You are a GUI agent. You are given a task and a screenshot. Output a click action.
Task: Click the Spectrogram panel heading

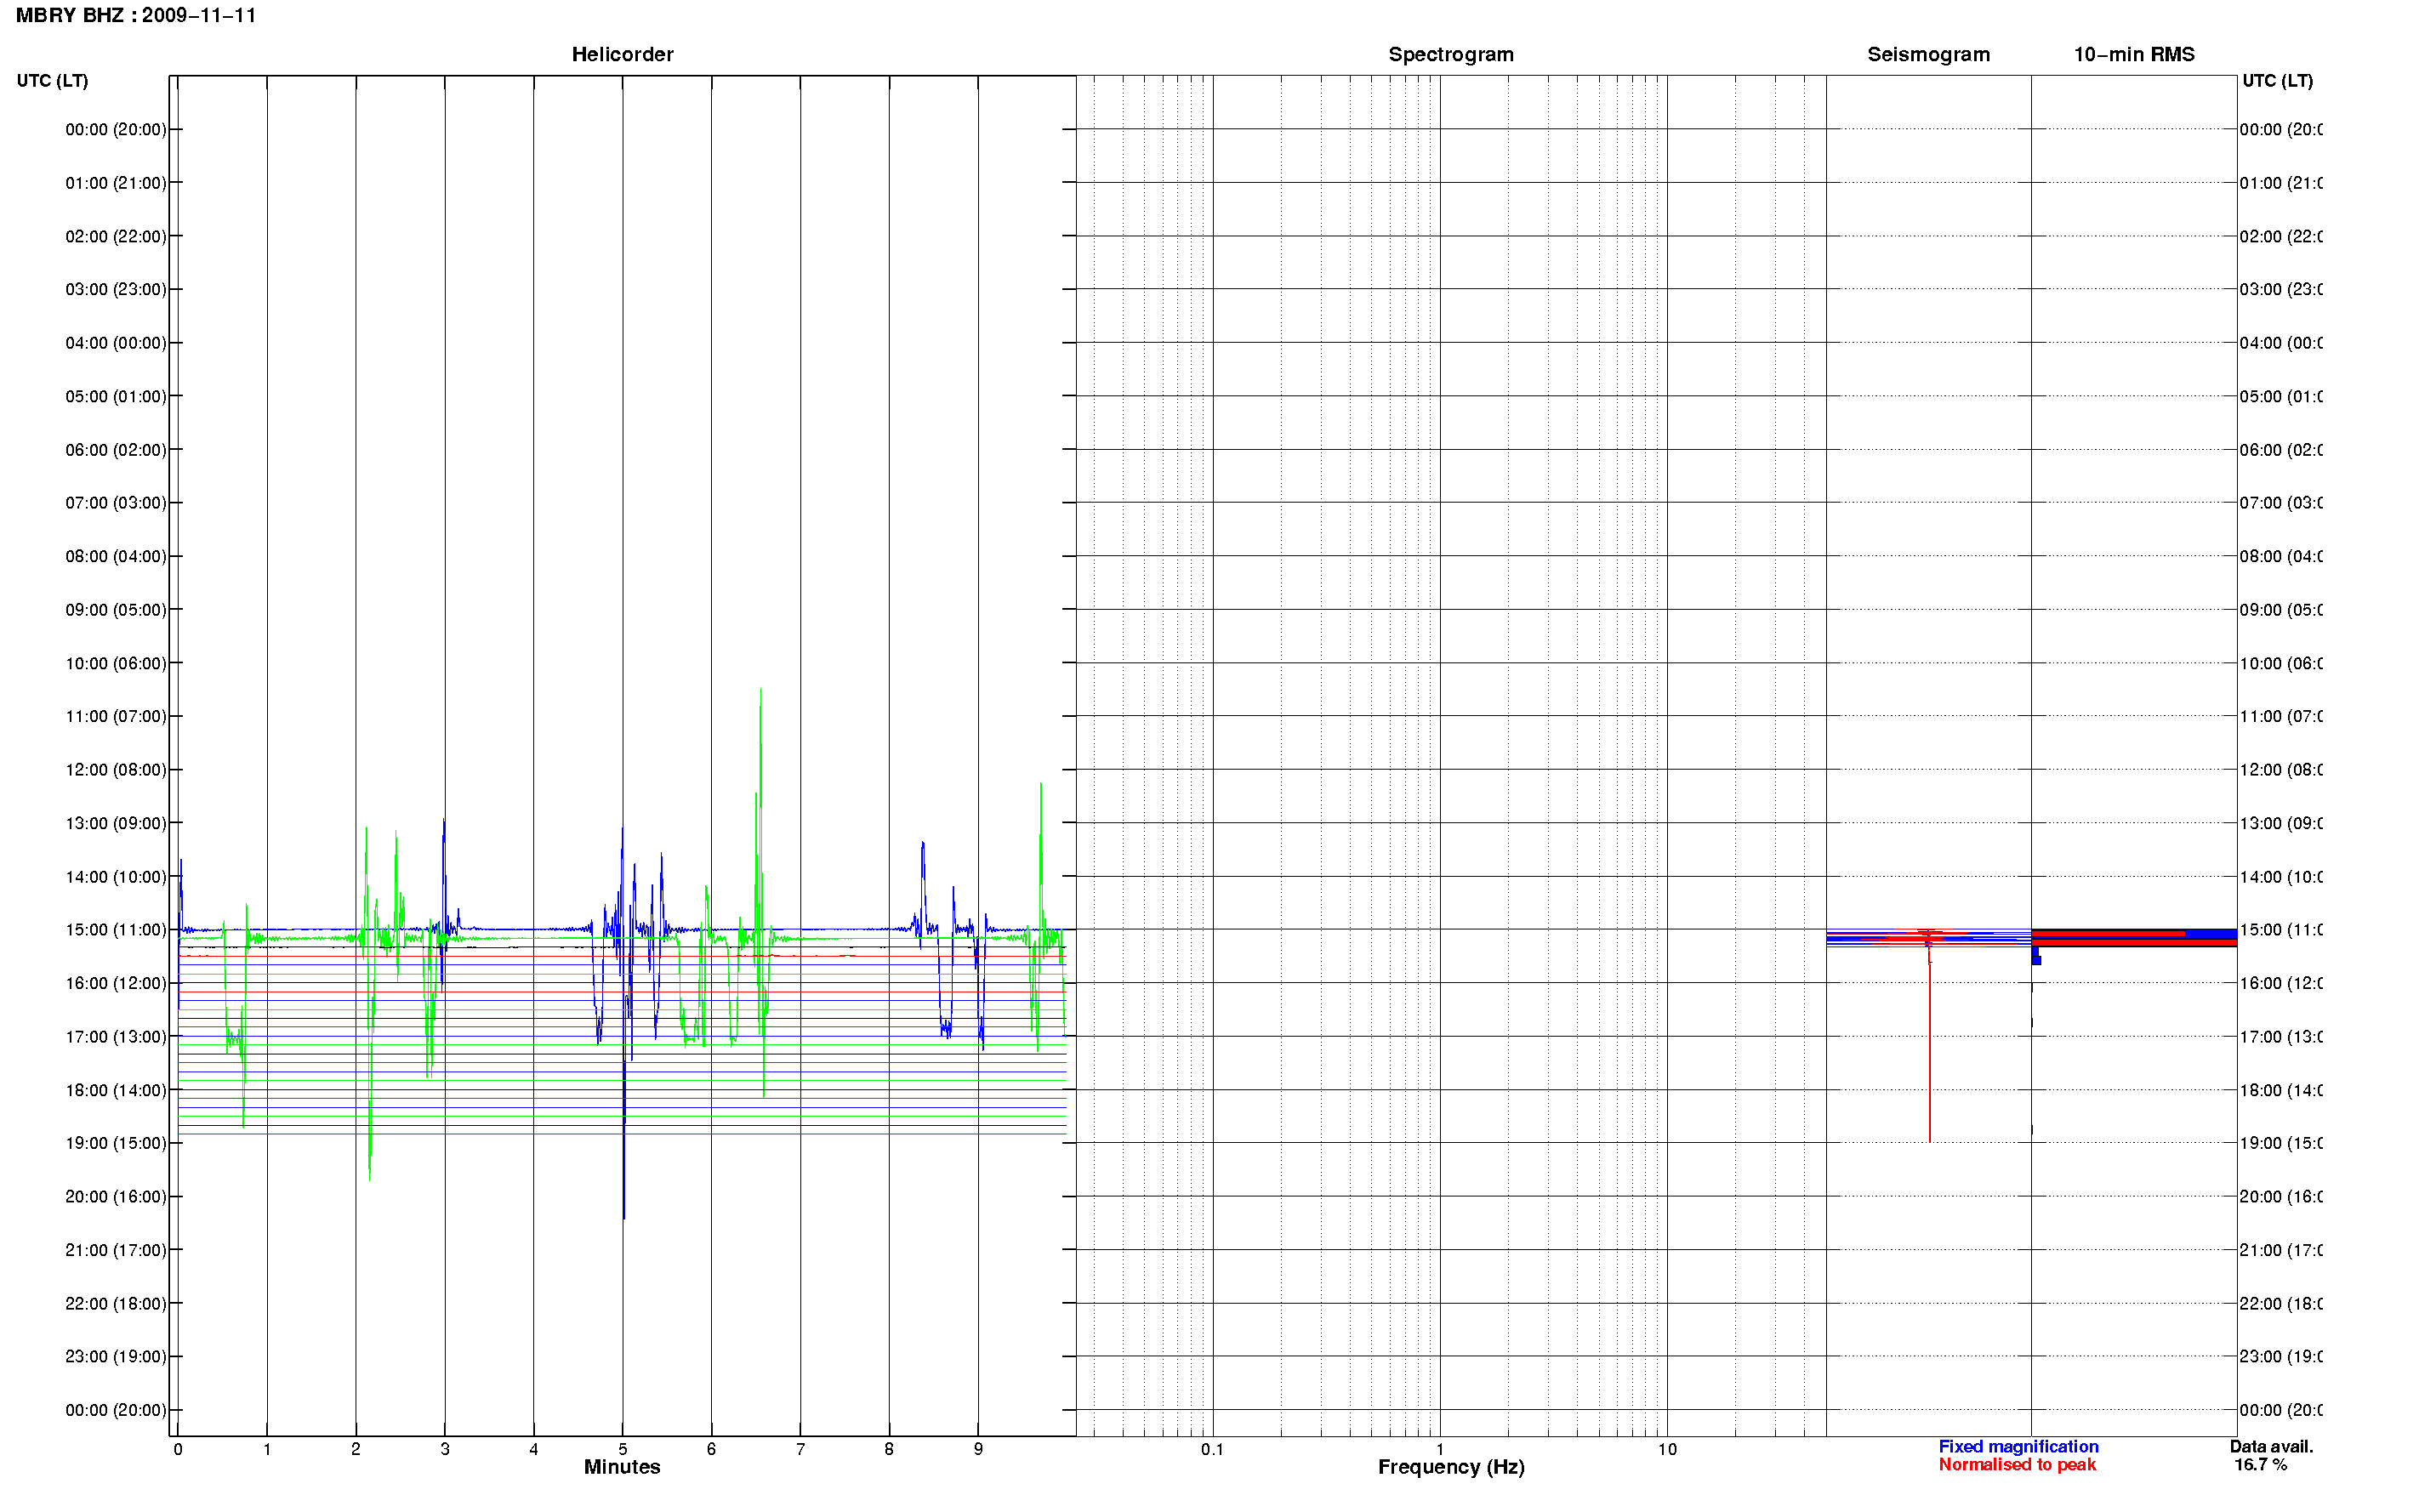1450,54
